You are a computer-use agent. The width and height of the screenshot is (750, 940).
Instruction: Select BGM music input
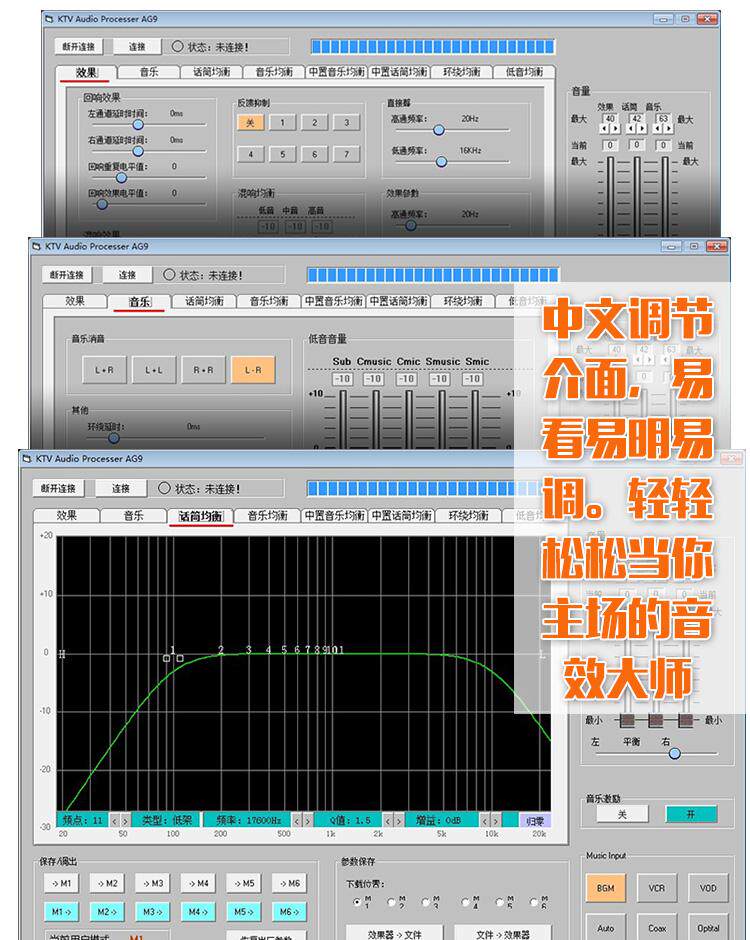605,888
